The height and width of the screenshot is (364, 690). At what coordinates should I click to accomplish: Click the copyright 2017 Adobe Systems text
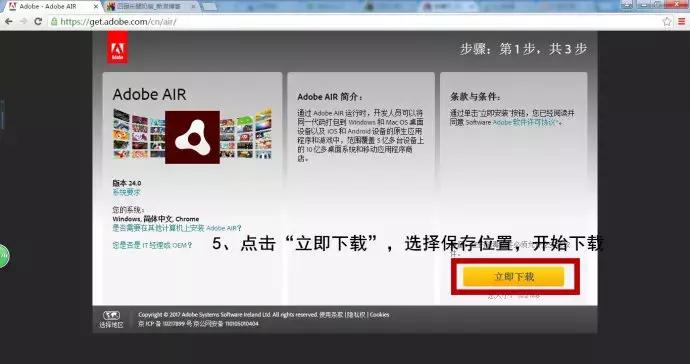(228, 315)
